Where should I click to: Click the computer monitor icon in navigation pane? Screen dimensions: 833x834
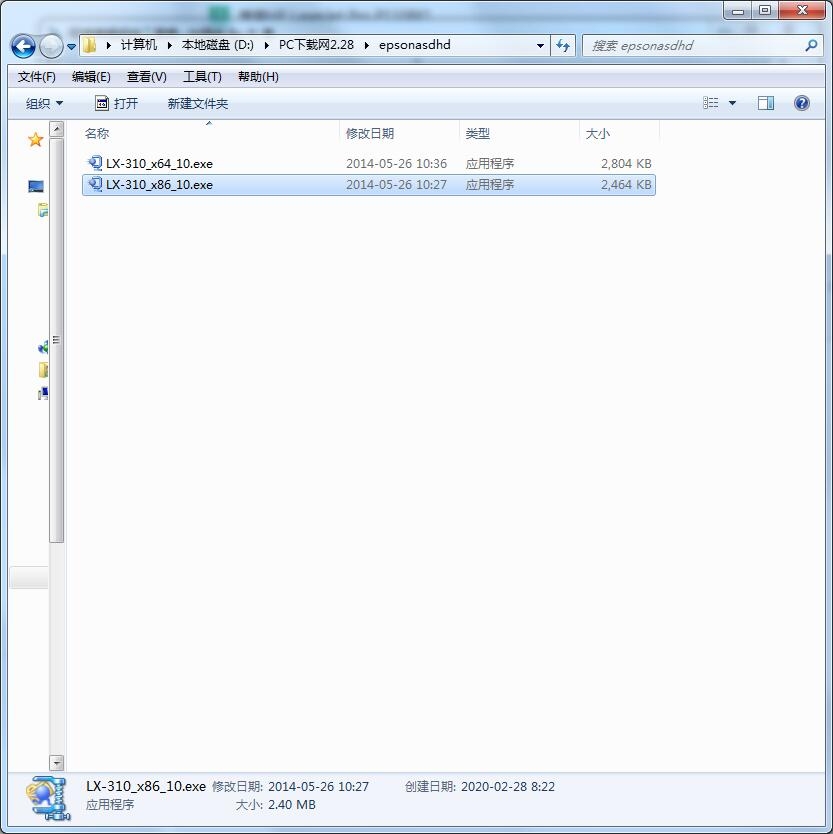tap(36, 186)
